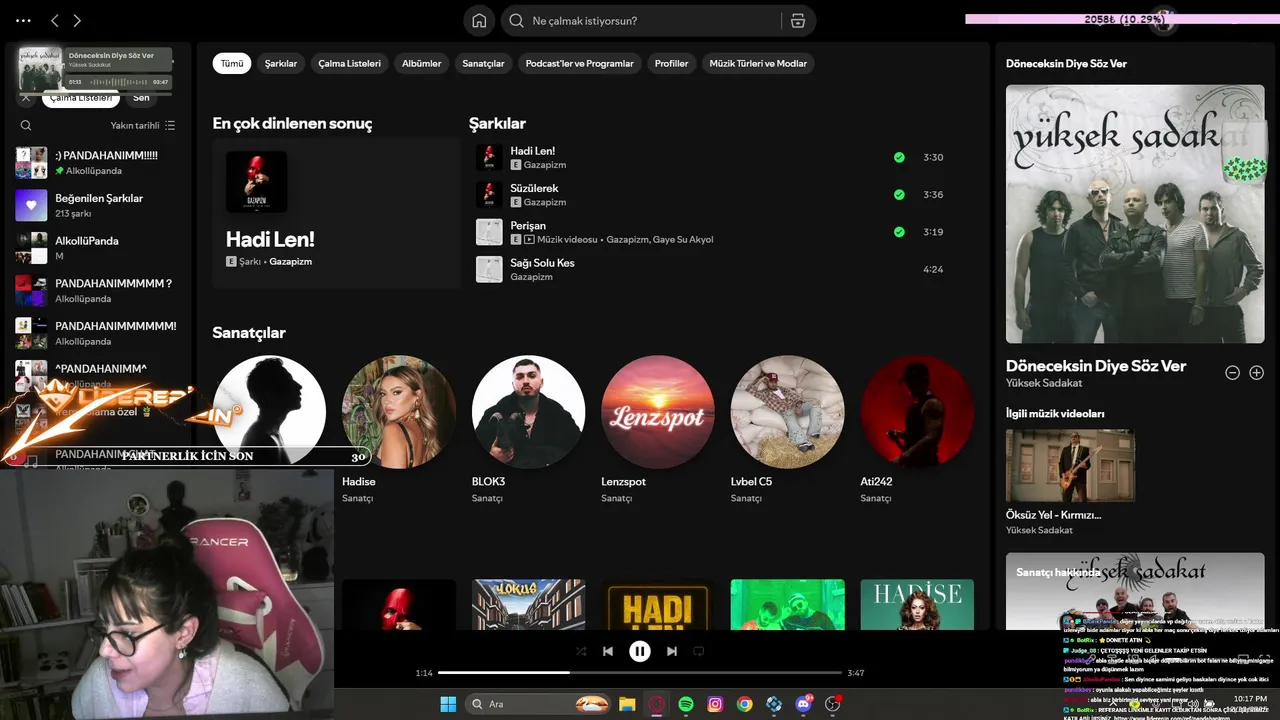Play the Sağı Solu Kes song row

712,269
